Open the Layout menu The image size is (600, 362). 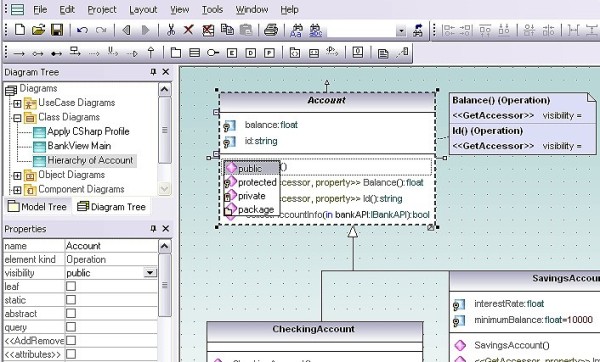coord(143,10)
